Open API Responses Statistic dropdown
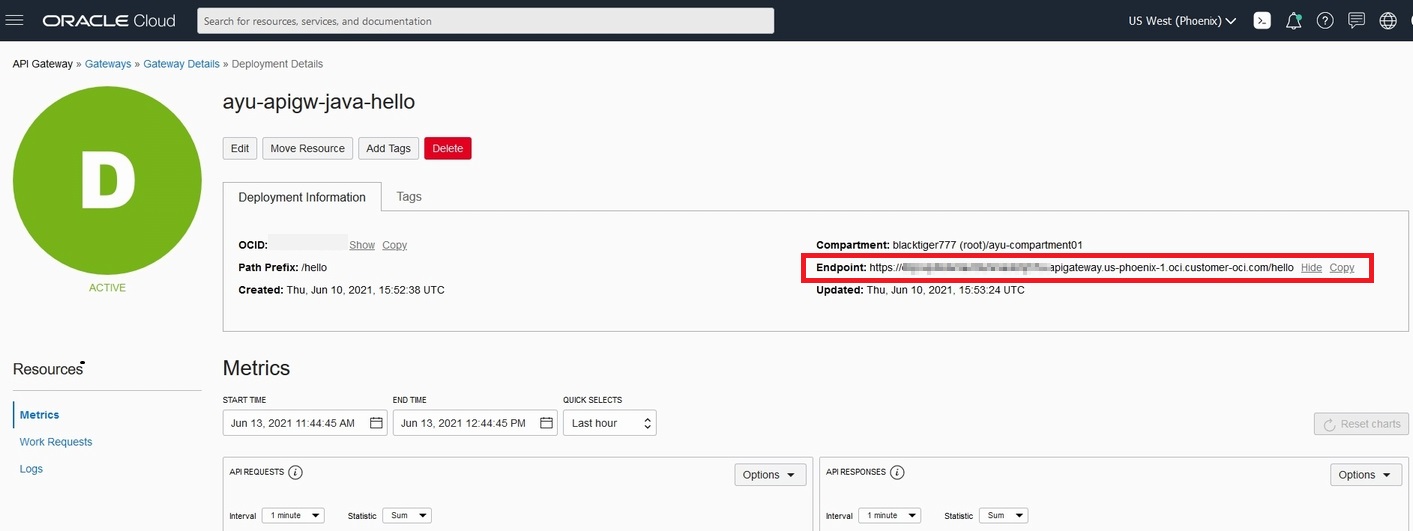 pos(1003,515)
